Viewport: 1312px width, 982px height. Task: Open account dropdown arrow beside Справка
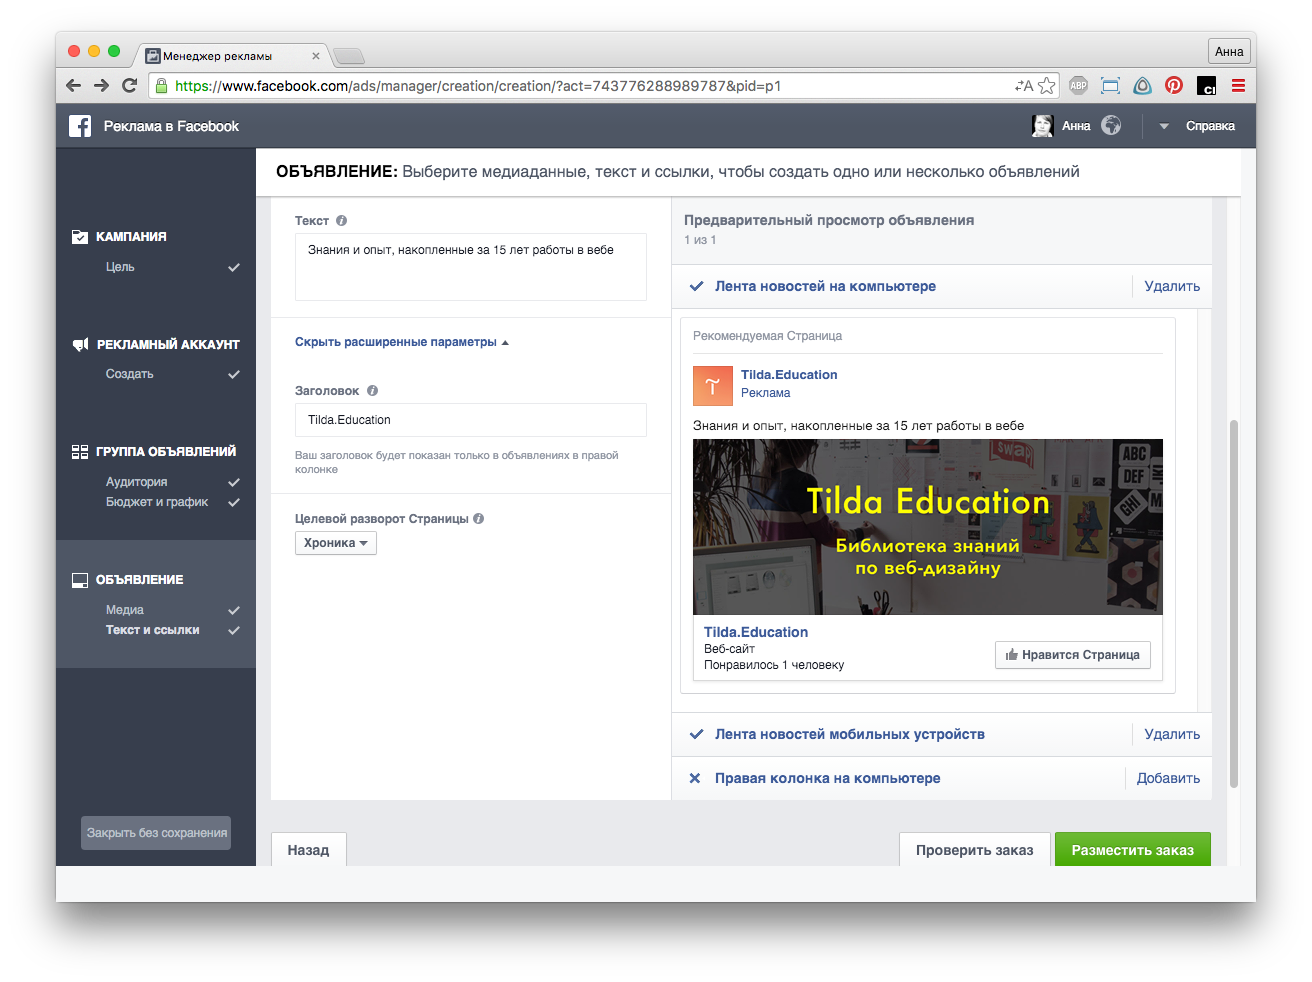pyautogui.click(x=1164, y=127)
